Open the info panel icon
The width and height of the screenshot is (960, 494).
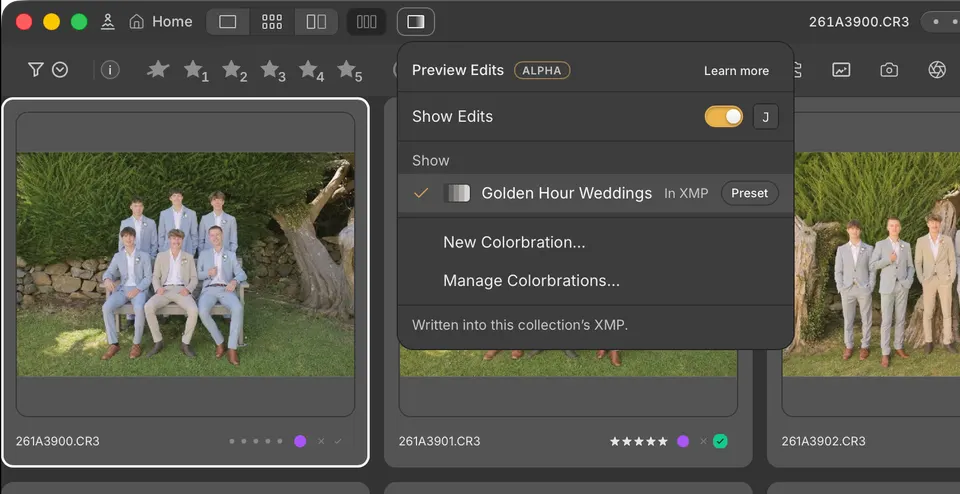pyautogui.click(x=110, y=70)
